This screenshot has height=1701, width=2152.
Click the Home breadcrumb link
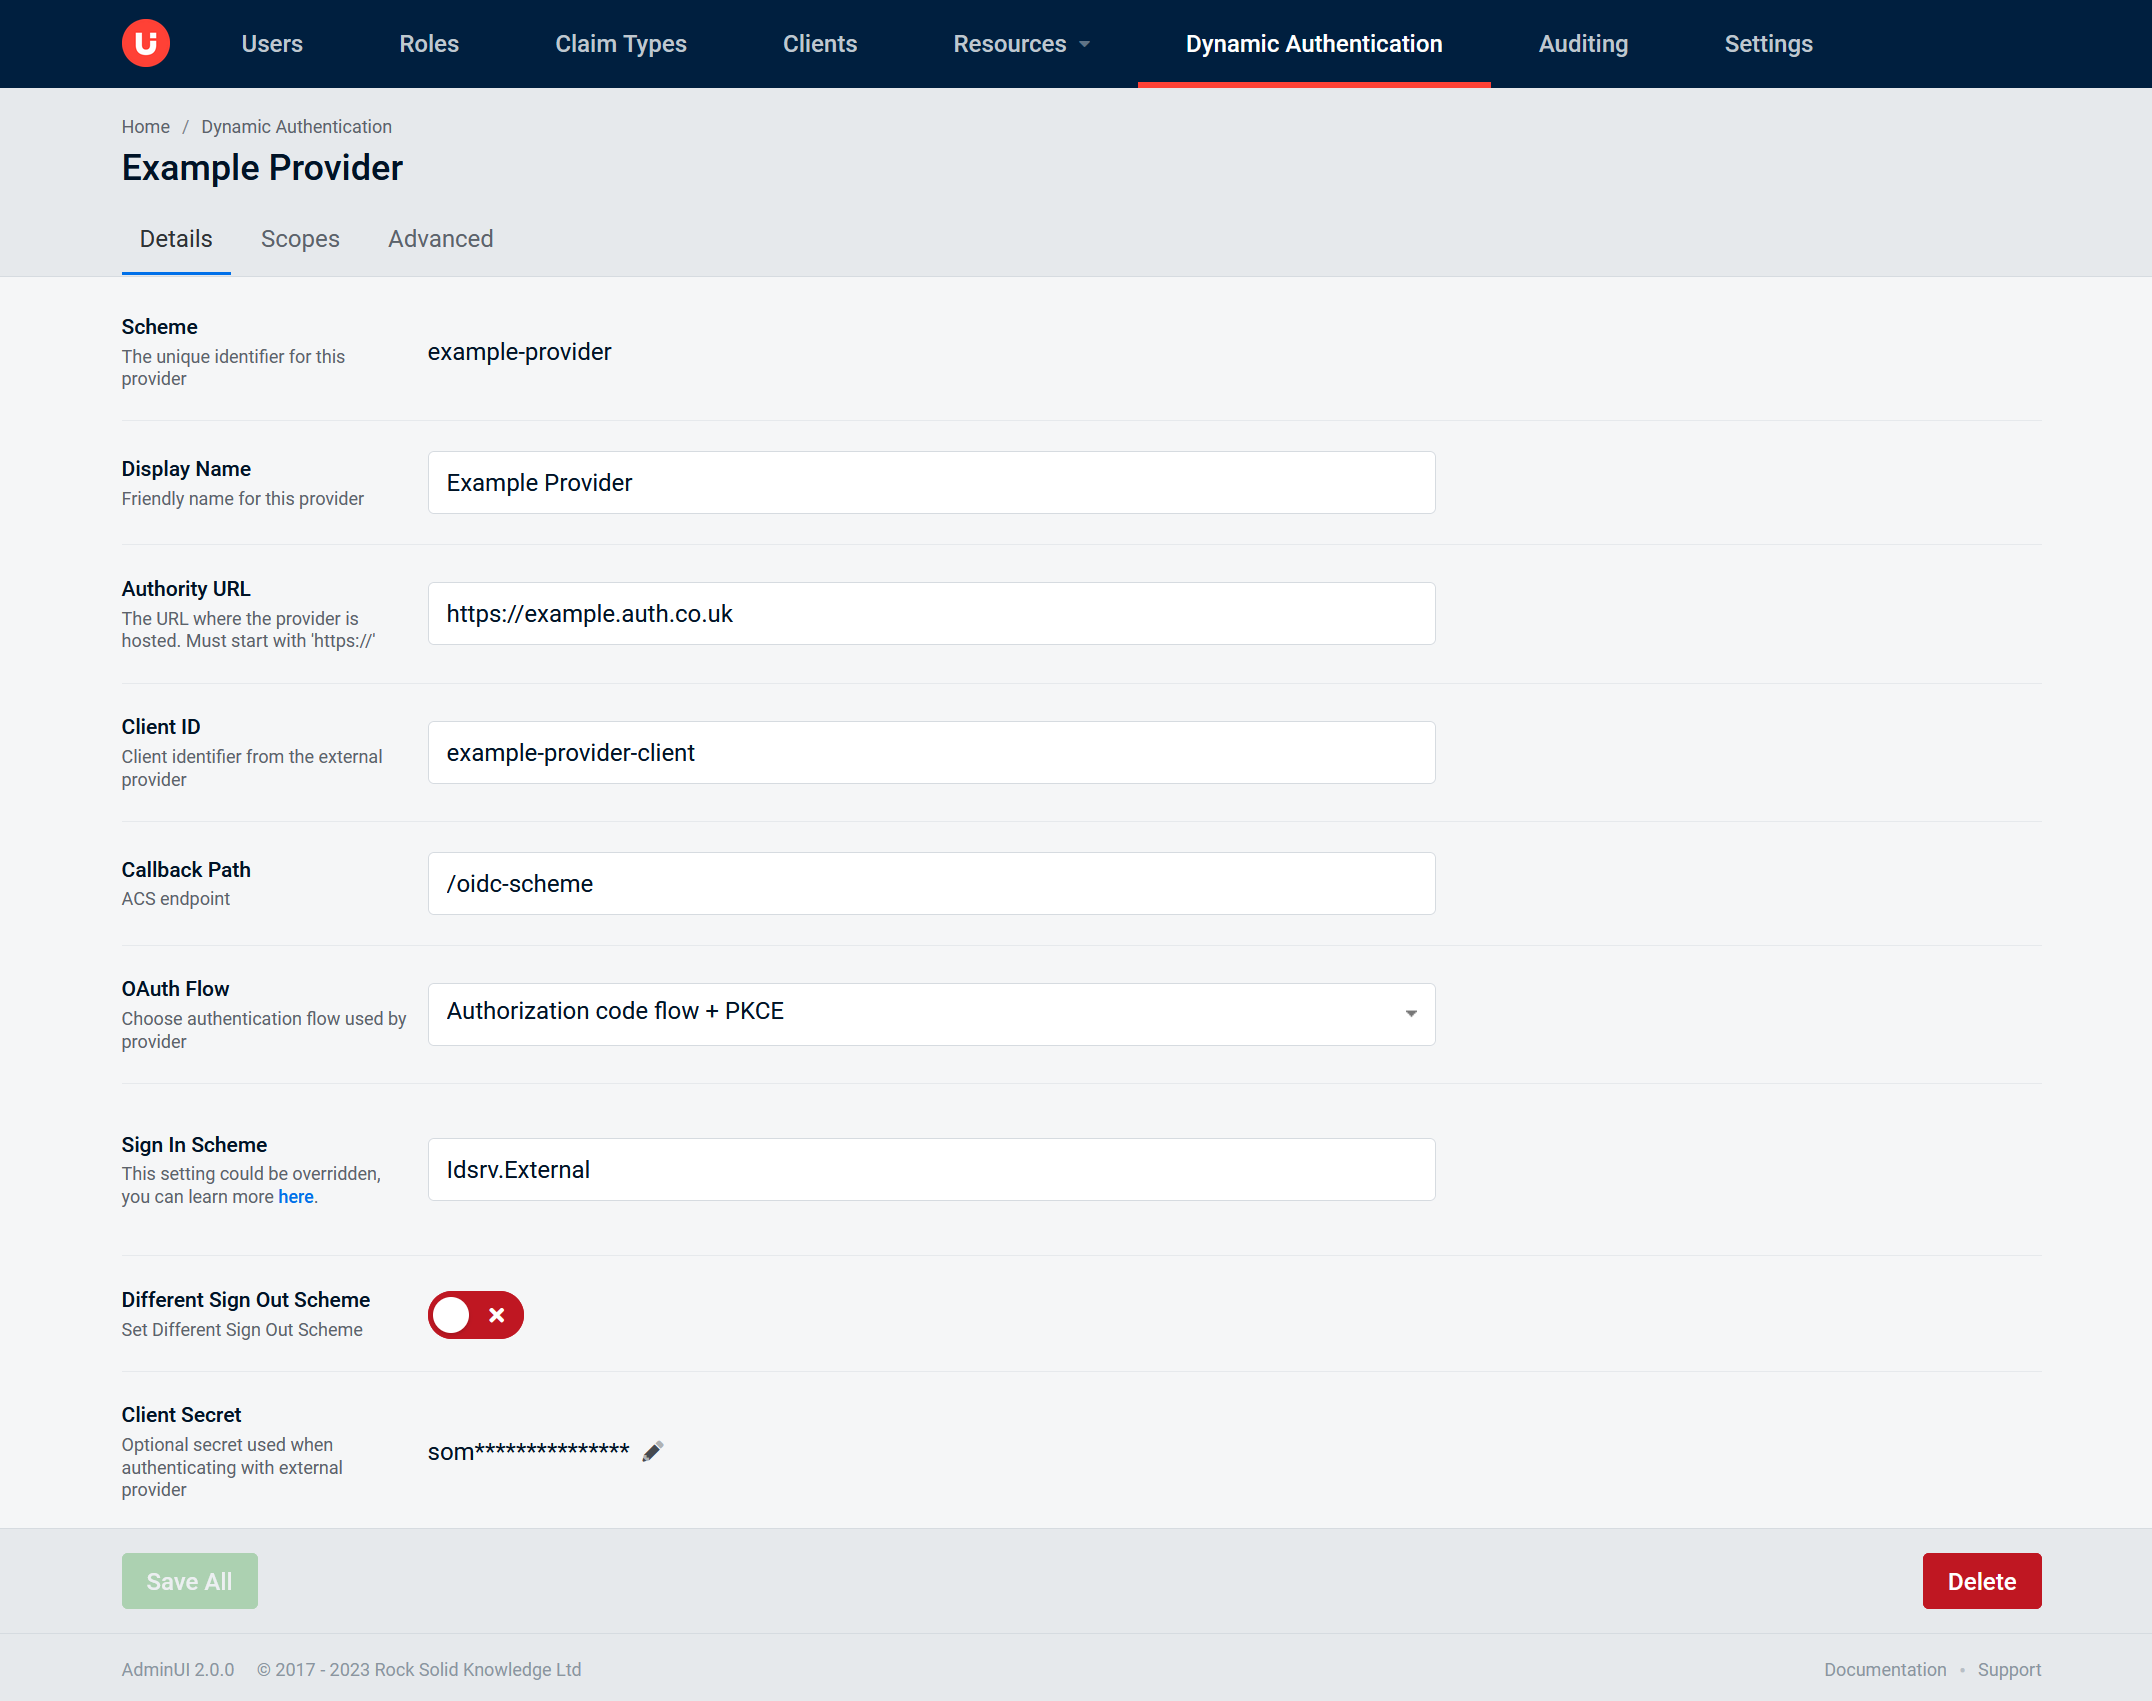pos(146,127)
